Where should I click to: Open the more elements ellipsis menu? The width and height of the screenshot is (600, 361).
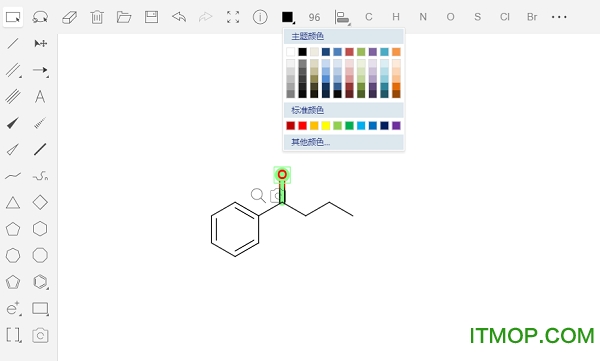559,17
